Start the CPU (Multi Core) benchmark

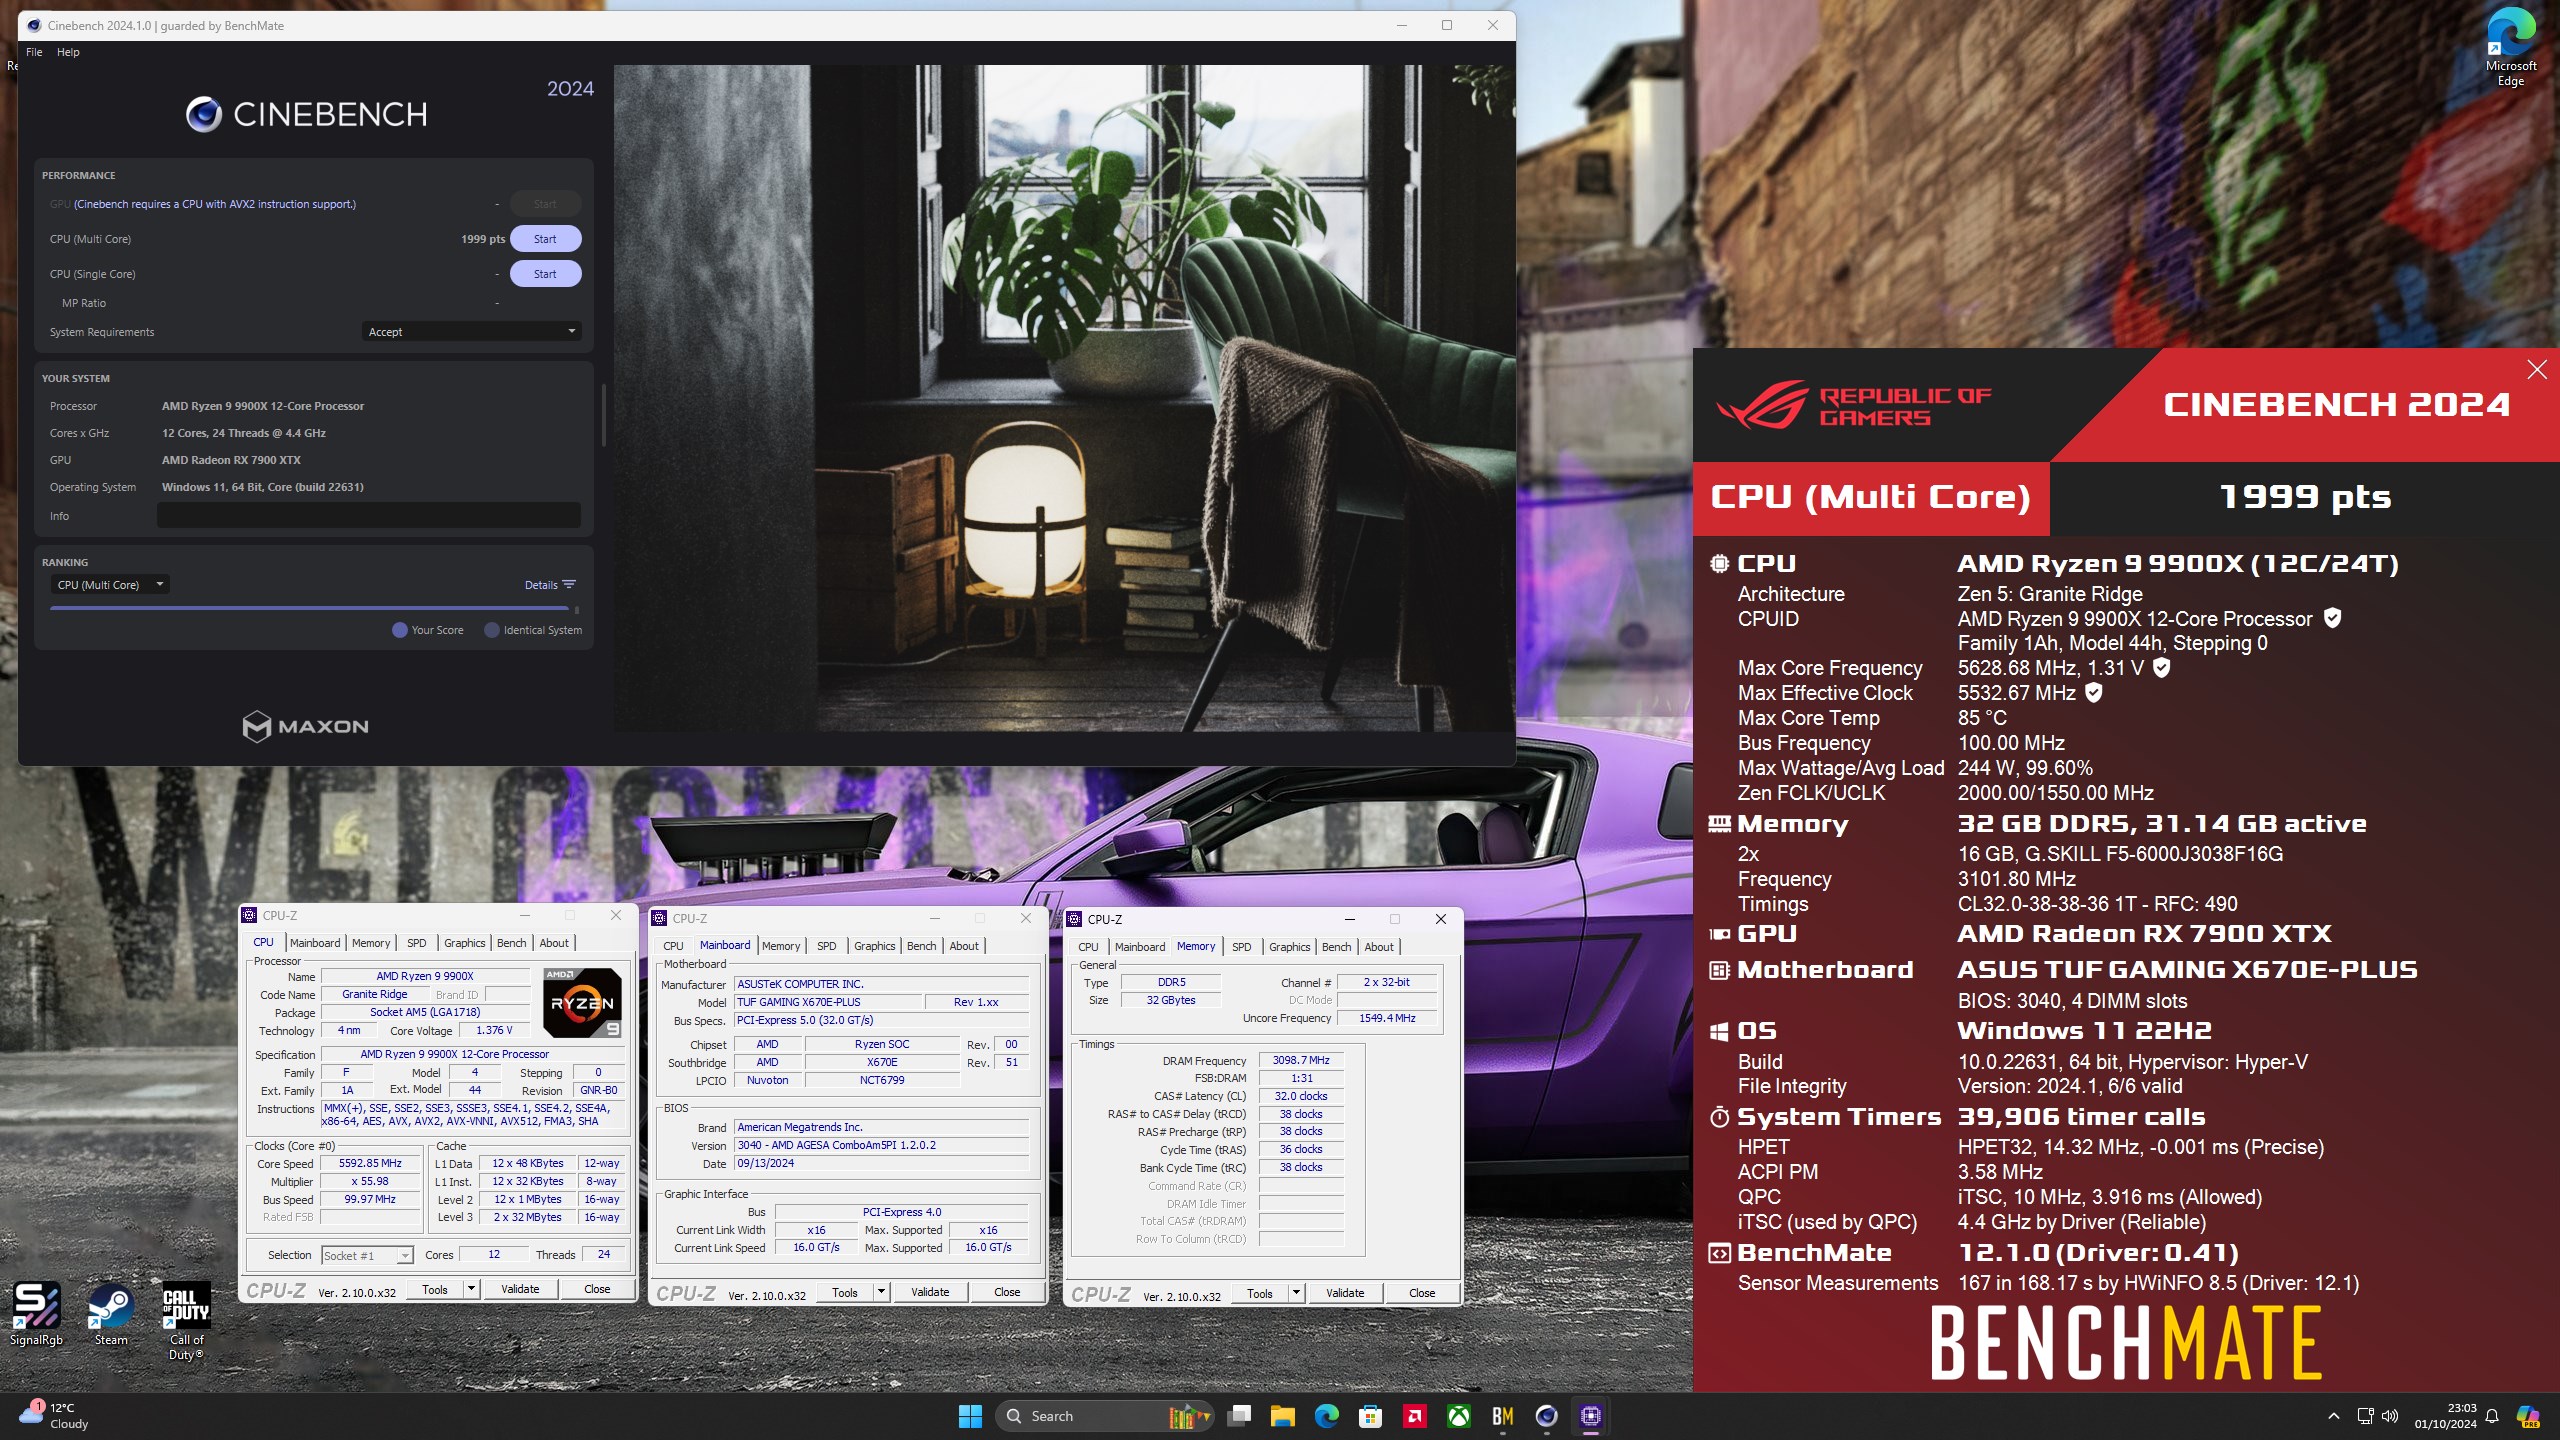tap(545, 239)
